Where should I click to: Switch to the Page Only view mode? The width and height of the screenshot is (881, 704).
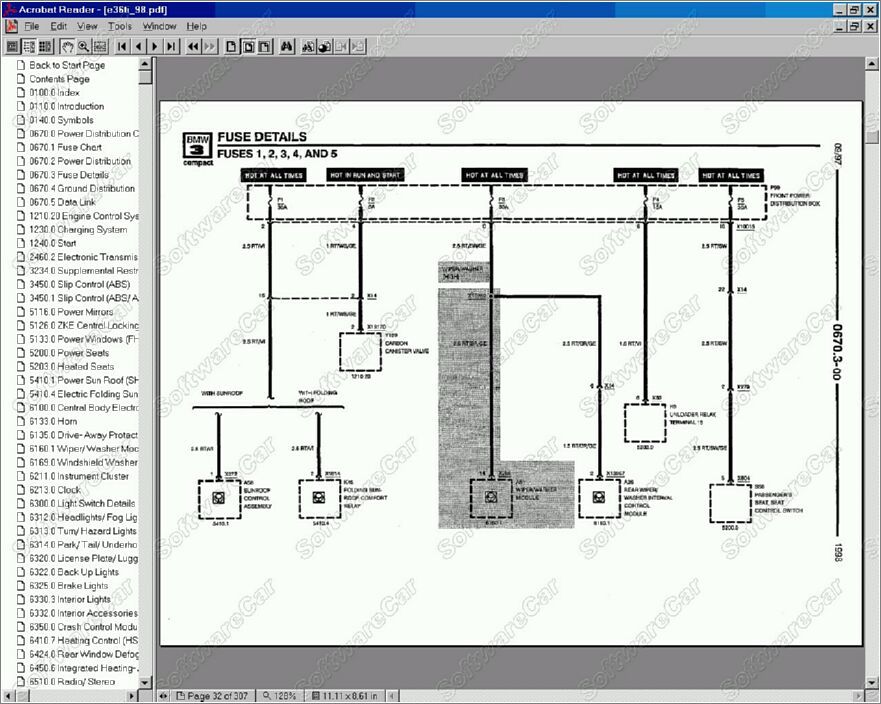[x=13, y=46]
